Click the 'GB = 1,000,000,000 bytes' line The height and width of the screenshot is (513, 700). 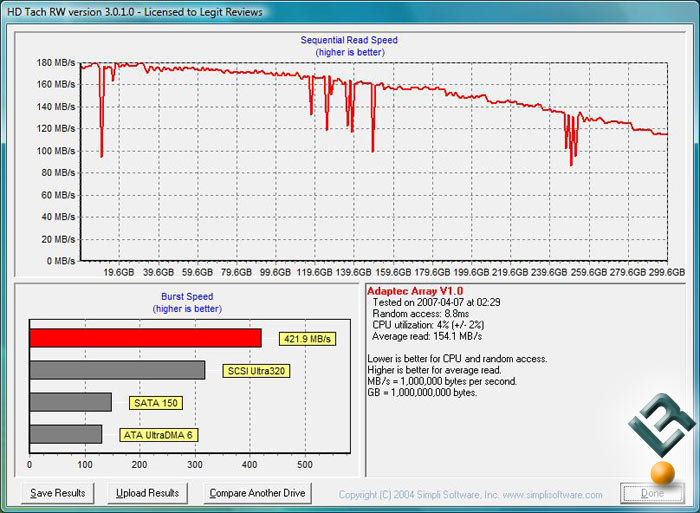tap(422, 393)
